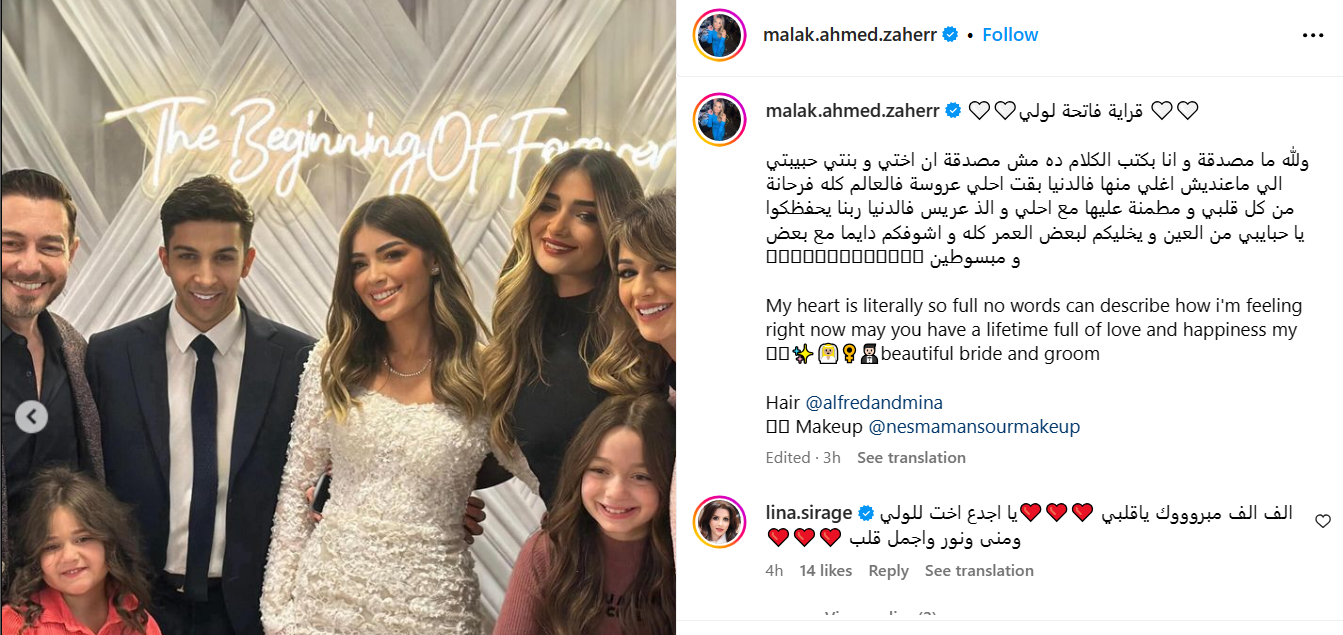View the 14 likes on the comment

pyautogui.click(x=826, y=570)
